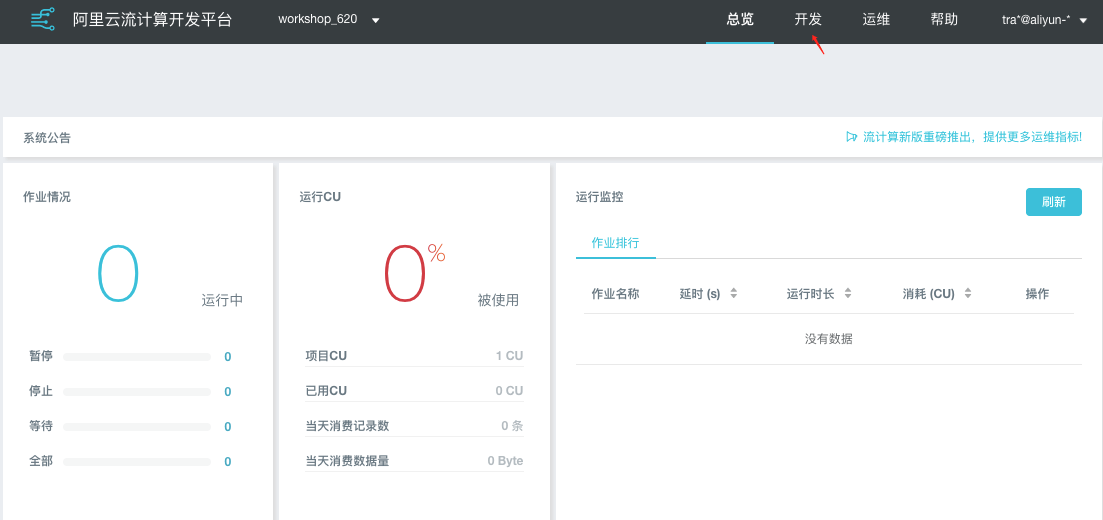Click the 运行CU panel title
Screen dimensions: 1103x520
click(320, 197)
